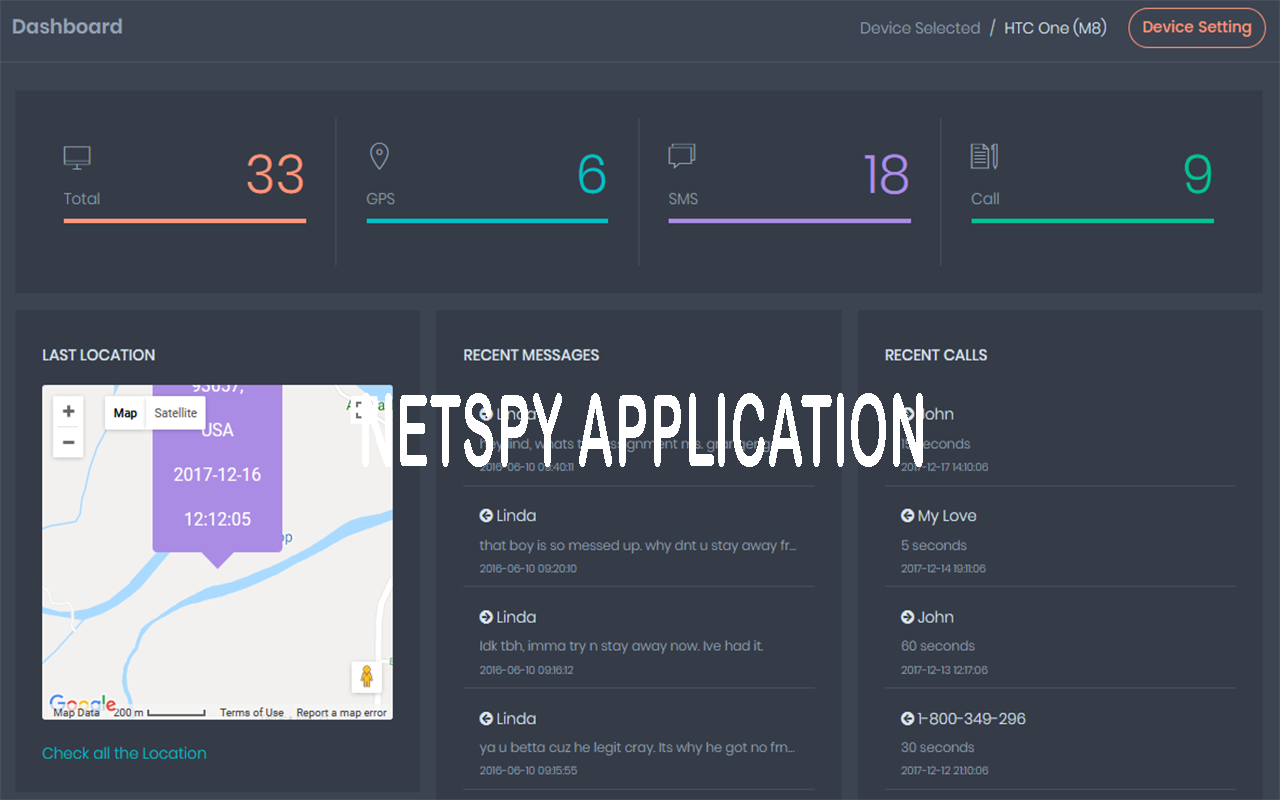
Task: Click incoming arrow icon beside 'that boy' message
Action: [486, 516]
